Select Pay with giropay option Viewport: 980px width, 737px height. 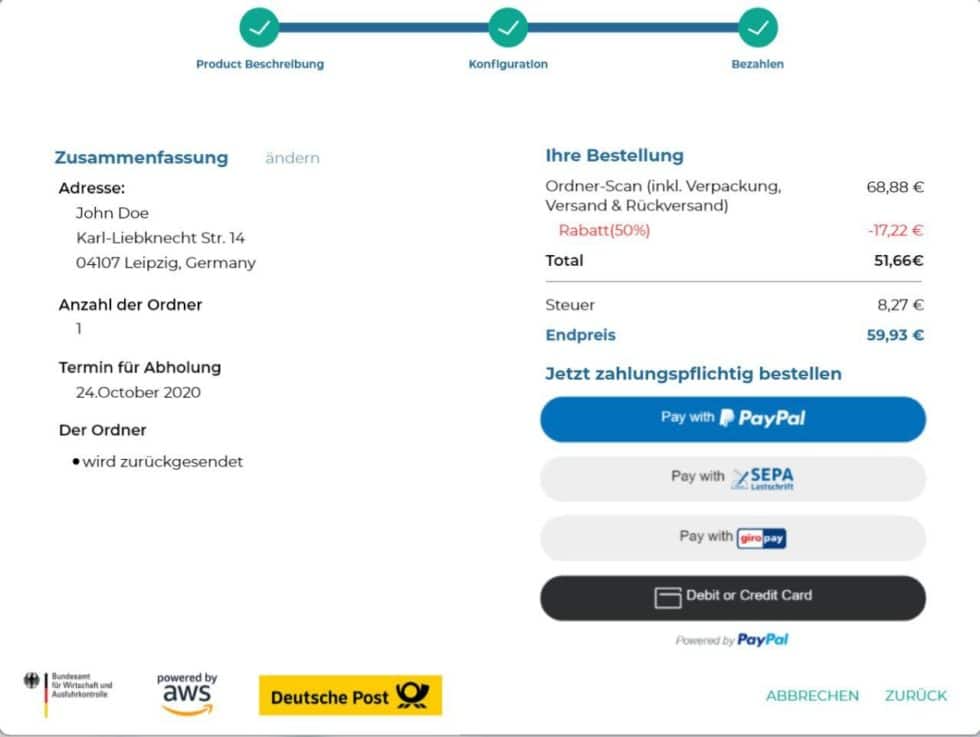(733, 537)
